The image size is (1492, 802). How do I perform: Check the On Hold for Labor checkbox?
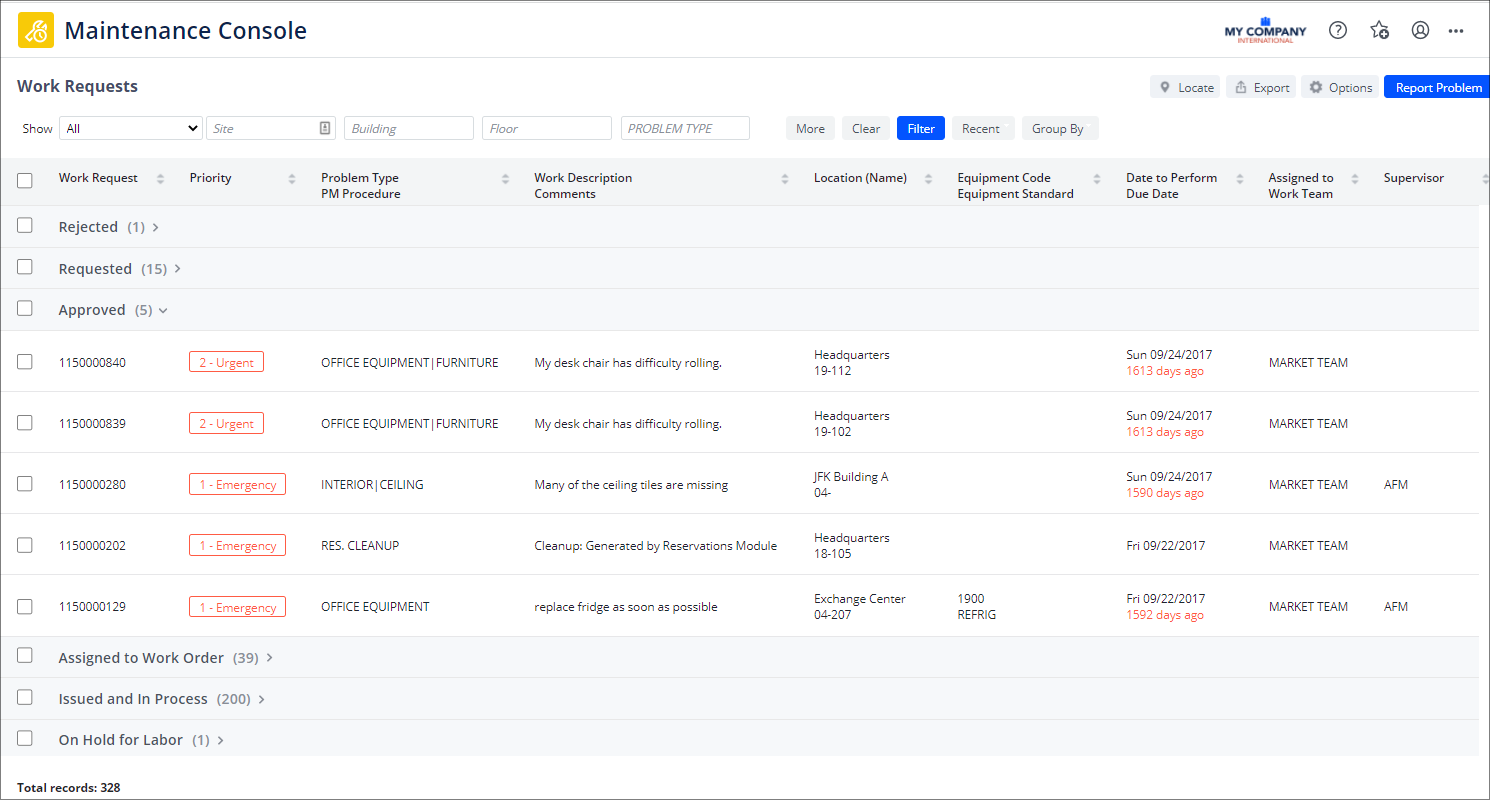pyautogui.click(x=25, y=738)
